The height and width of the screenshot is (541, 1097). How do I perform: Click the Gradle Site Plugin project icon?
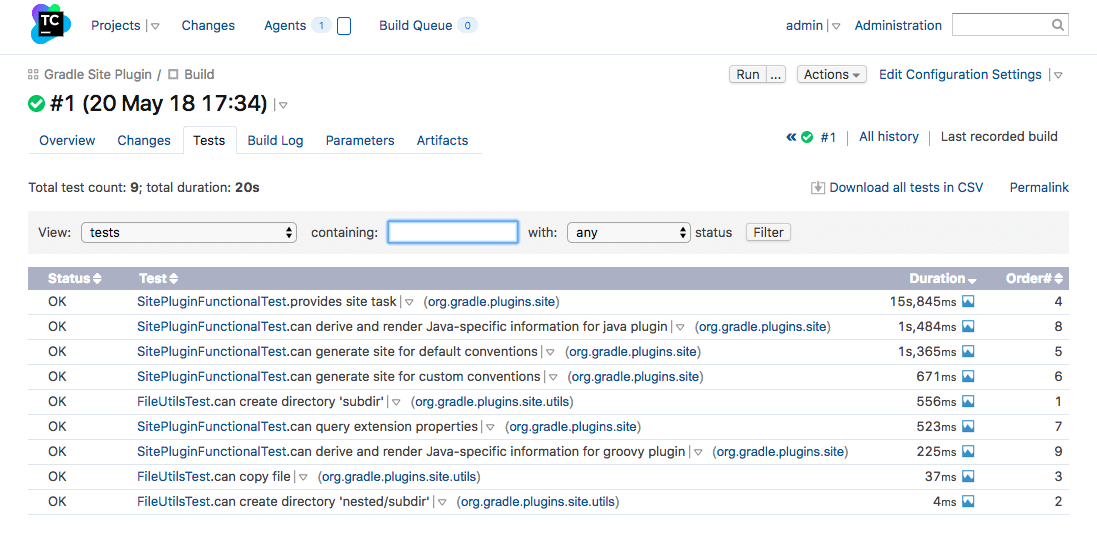(33, 75)
